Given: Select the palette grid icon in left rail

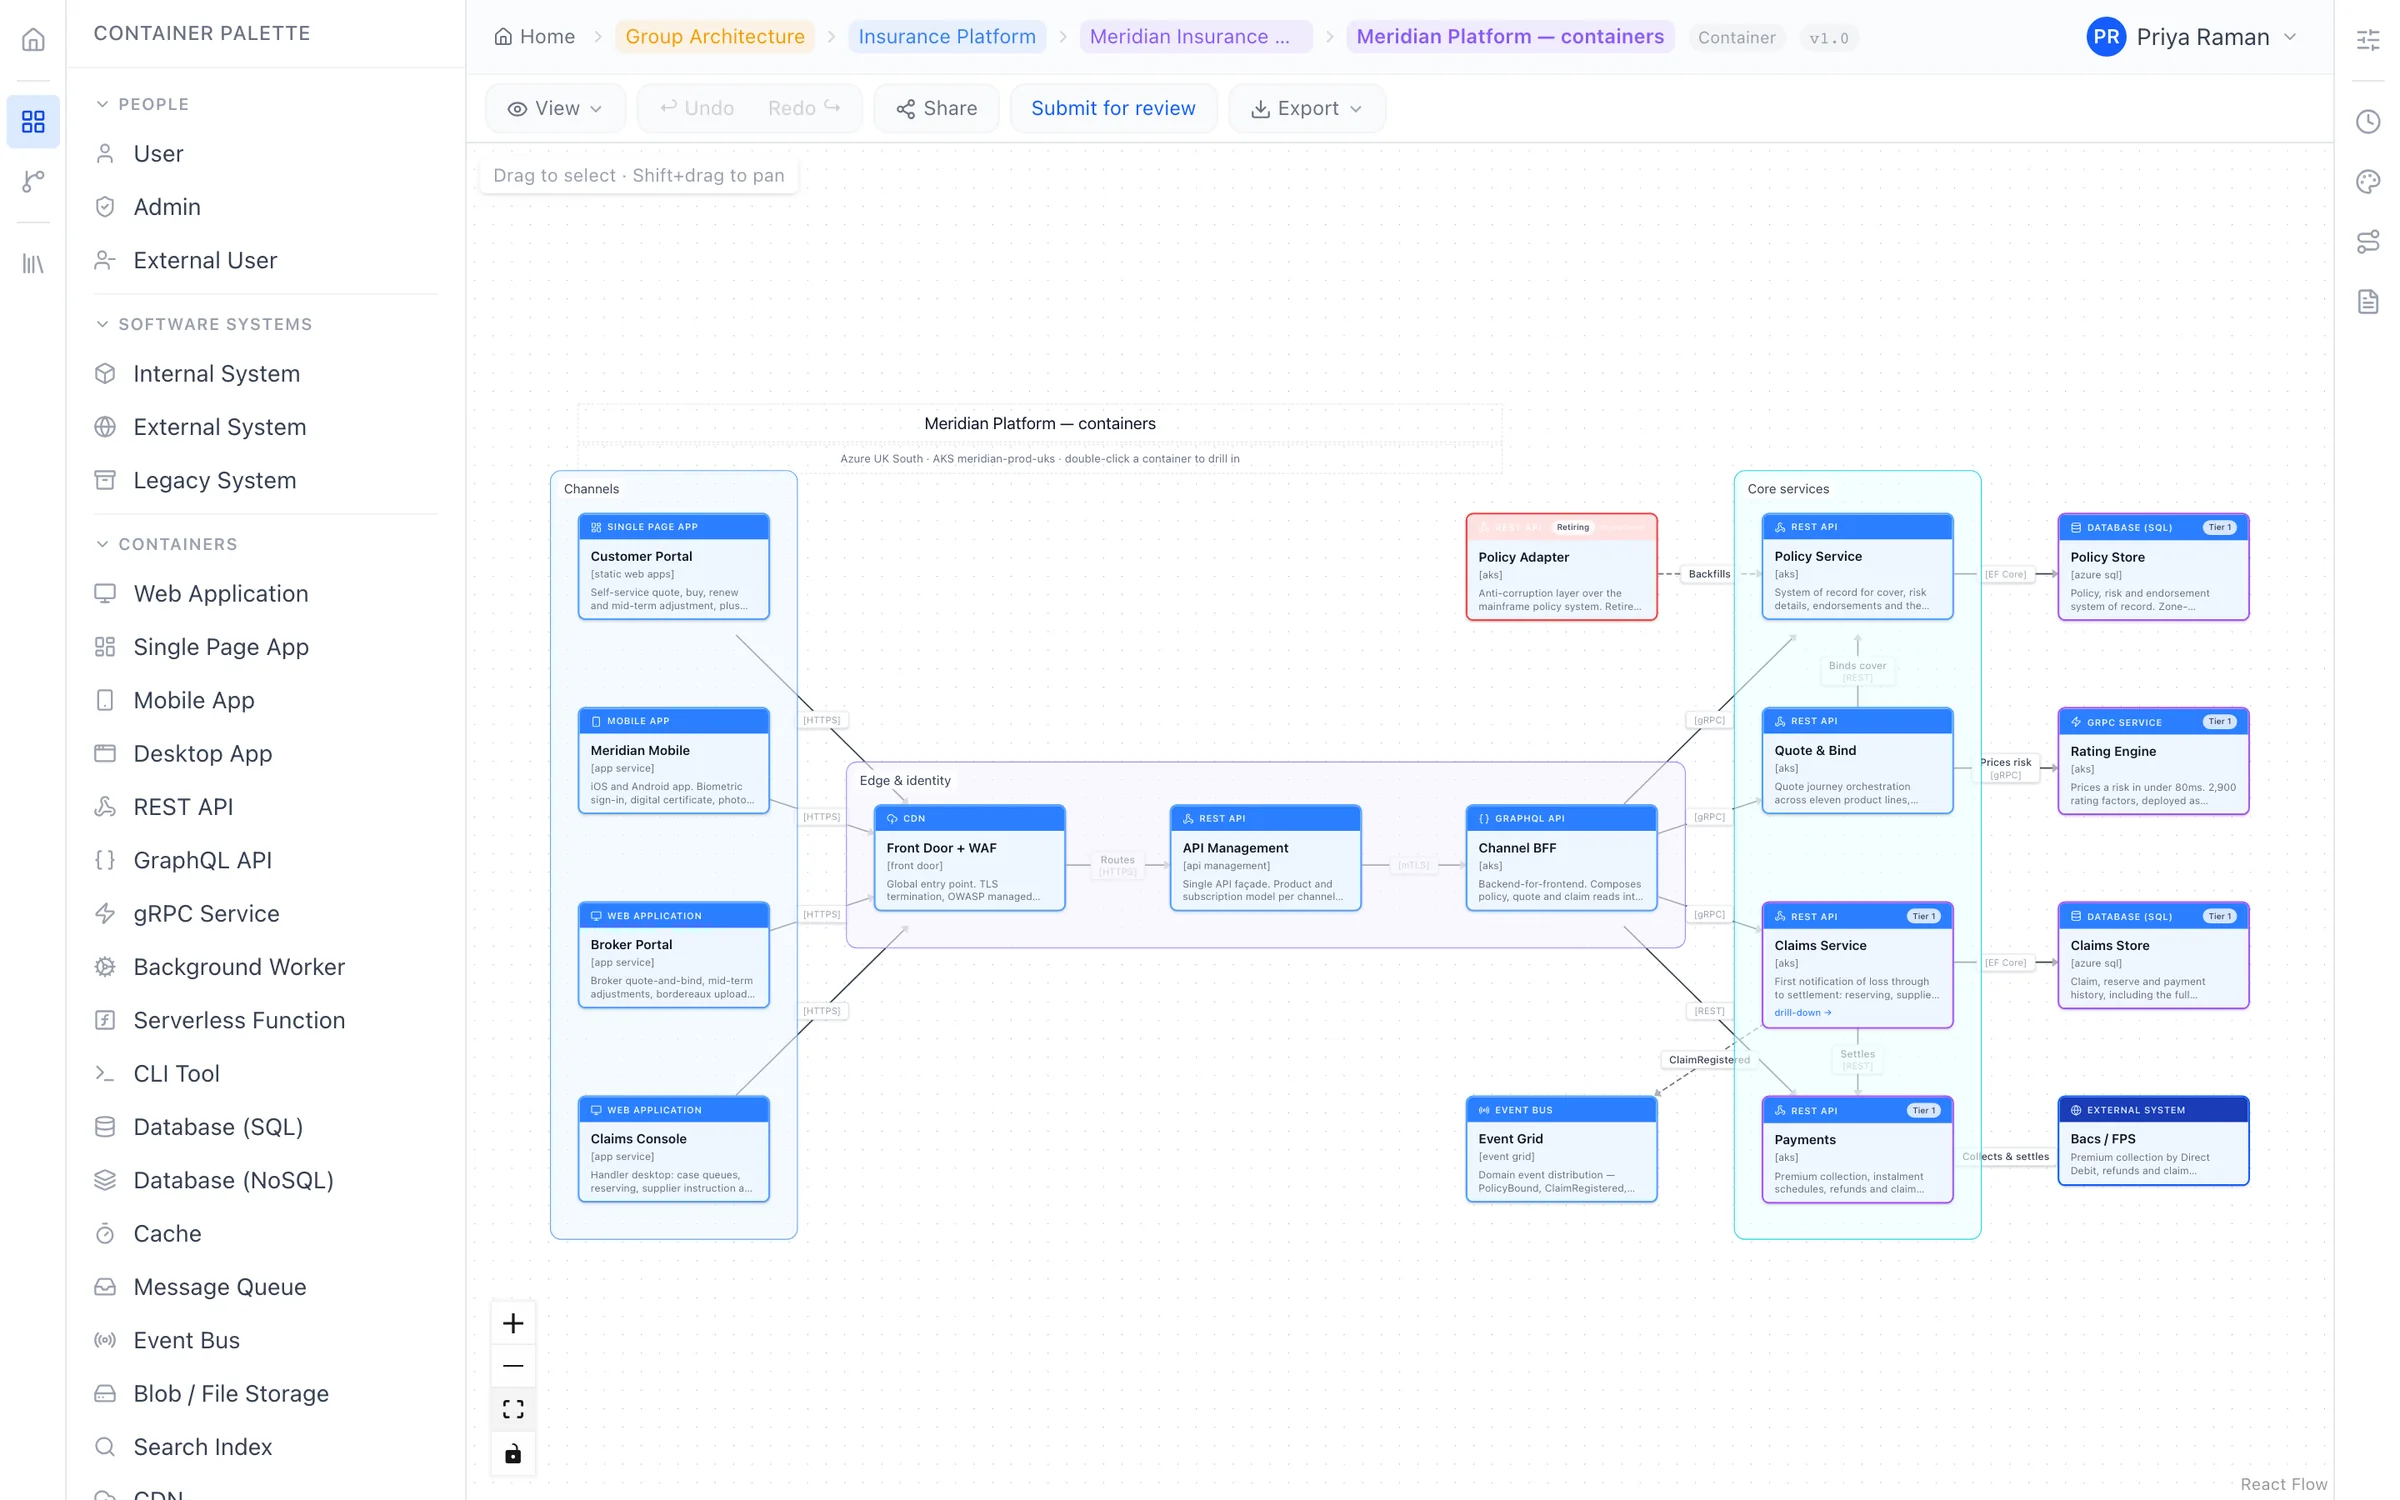Looking at the screenshot, I should pos(33,121).
